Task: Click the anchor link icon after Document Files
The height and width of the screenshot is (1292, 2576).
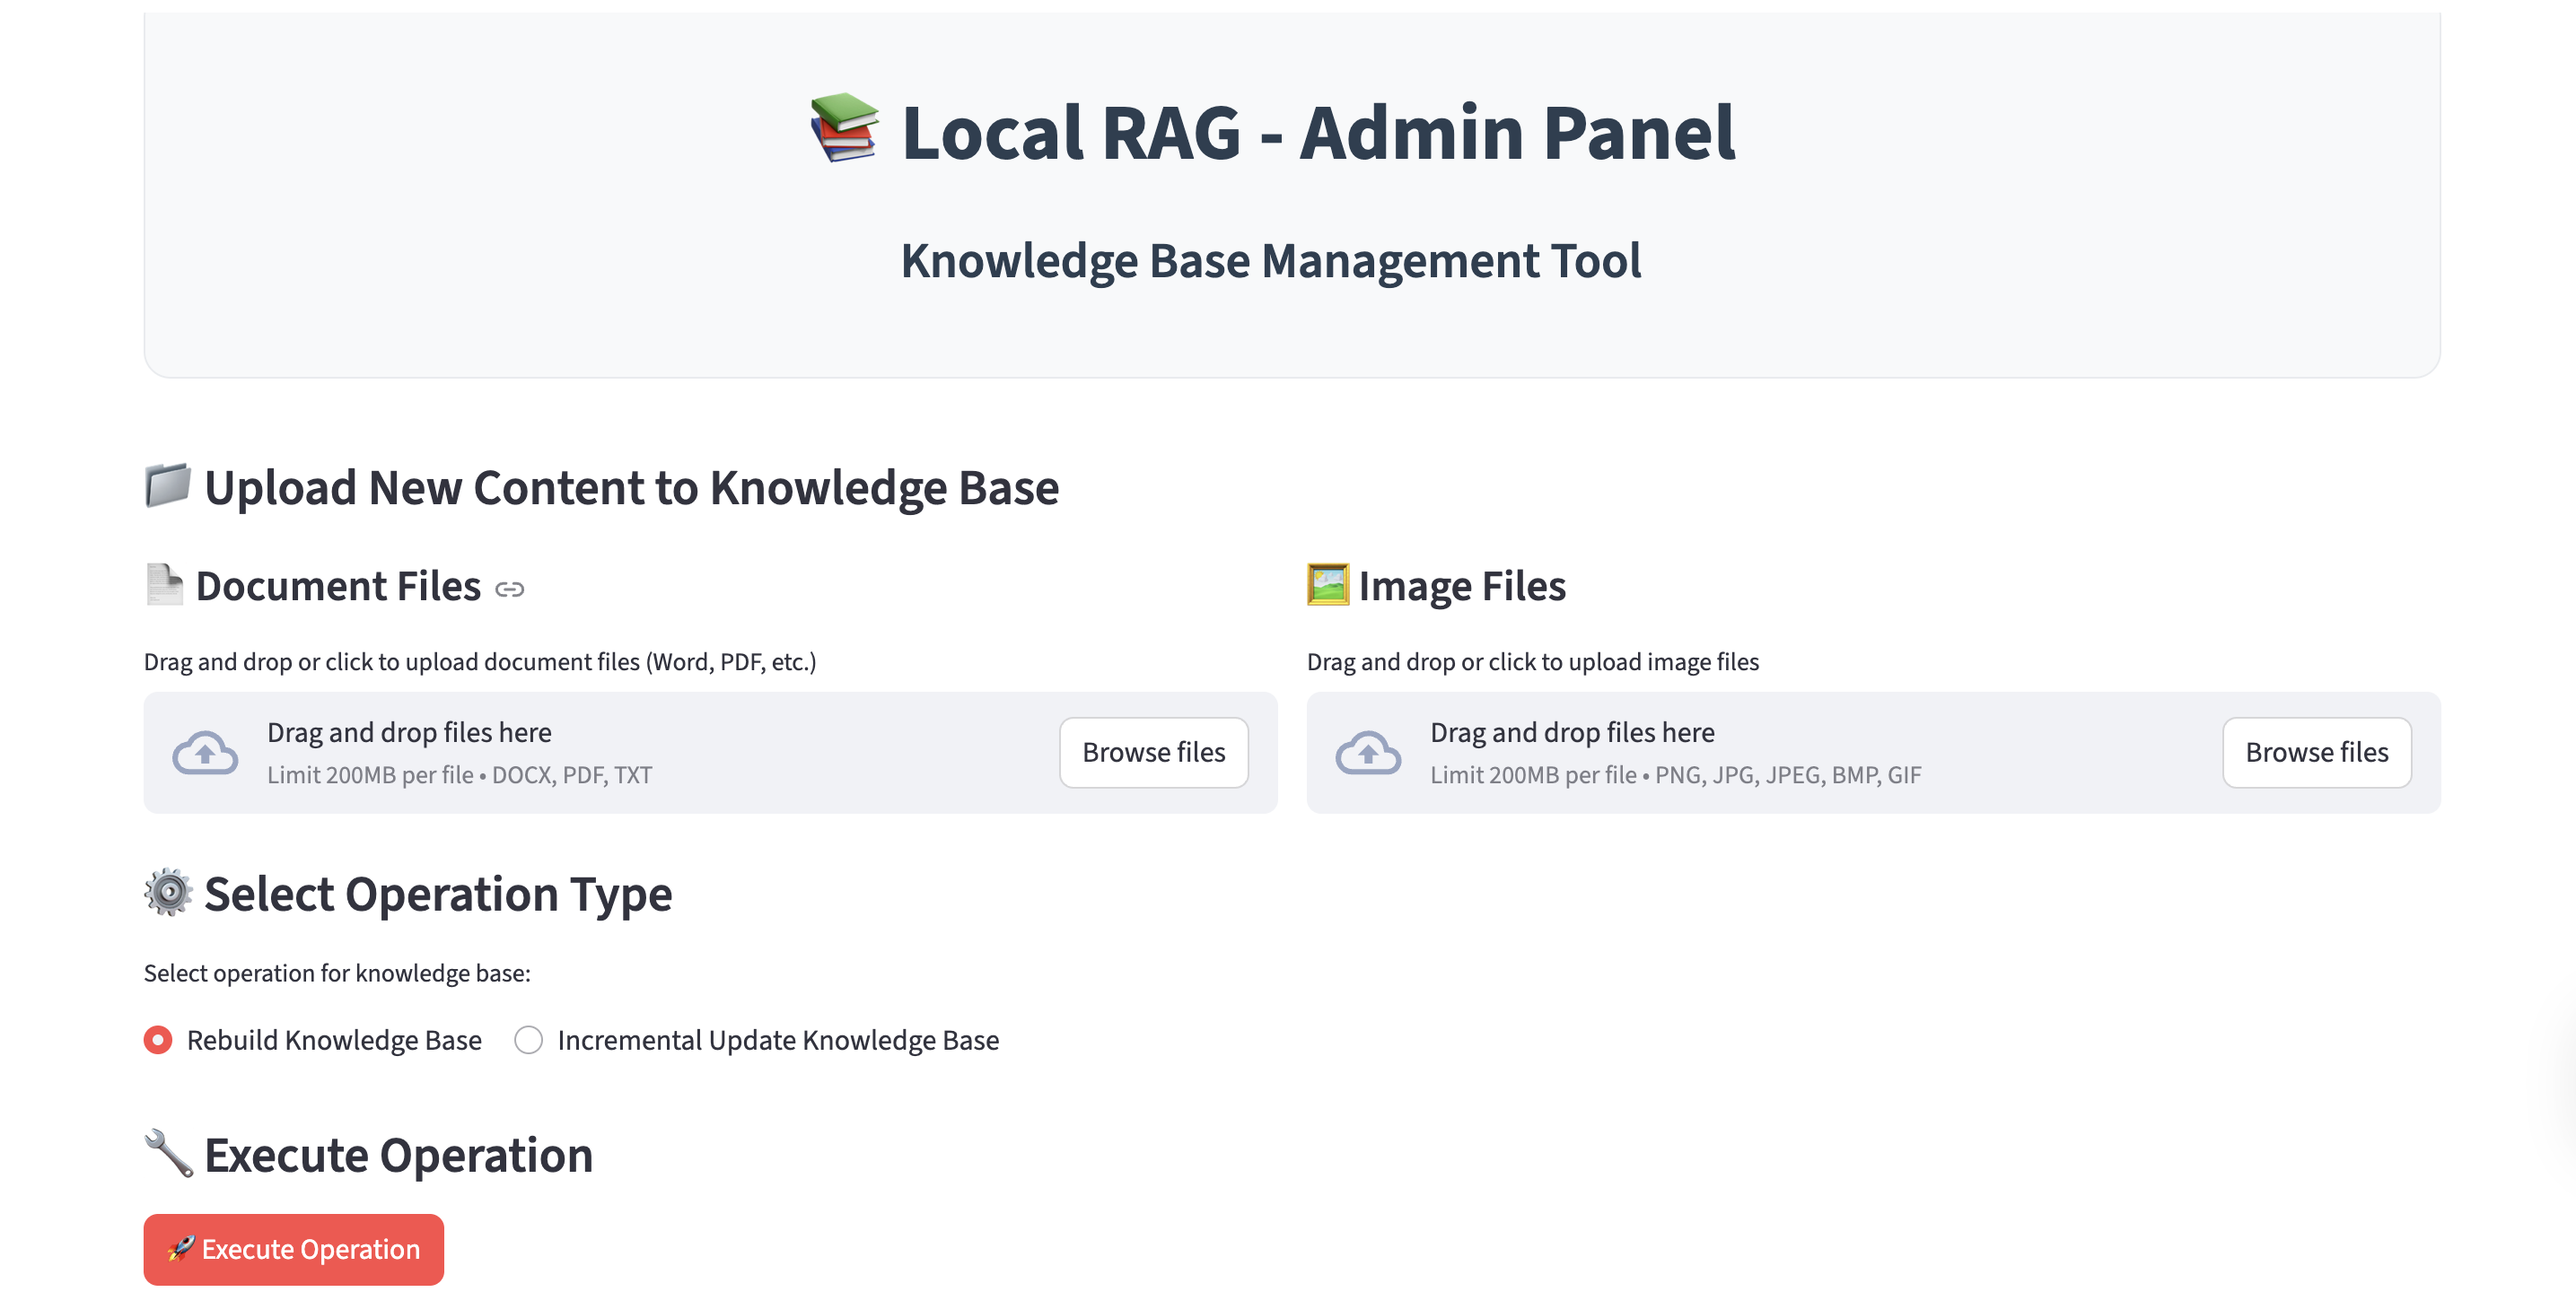Action: 509,589
